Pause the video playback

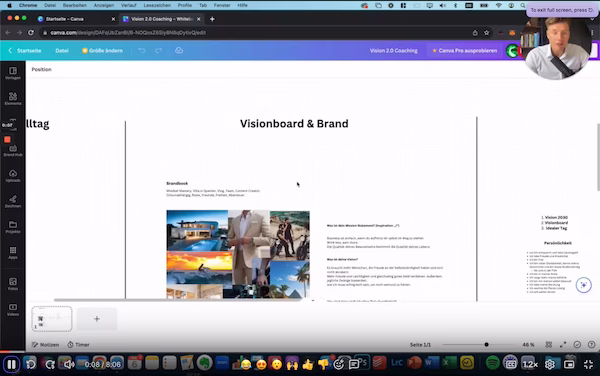coord(11,364)
